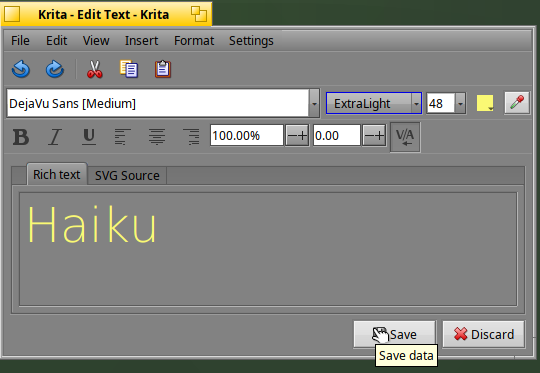Click the Save button
Screen dimensions: 540x373
(395, 334)
